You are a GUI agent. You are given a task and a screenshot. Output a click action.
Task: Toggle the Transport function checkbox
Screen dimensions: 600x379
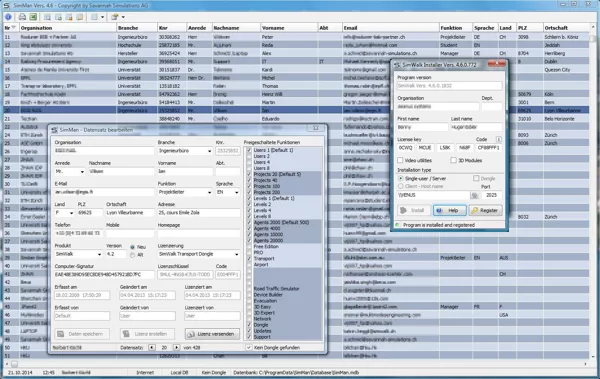click(249, 259)
